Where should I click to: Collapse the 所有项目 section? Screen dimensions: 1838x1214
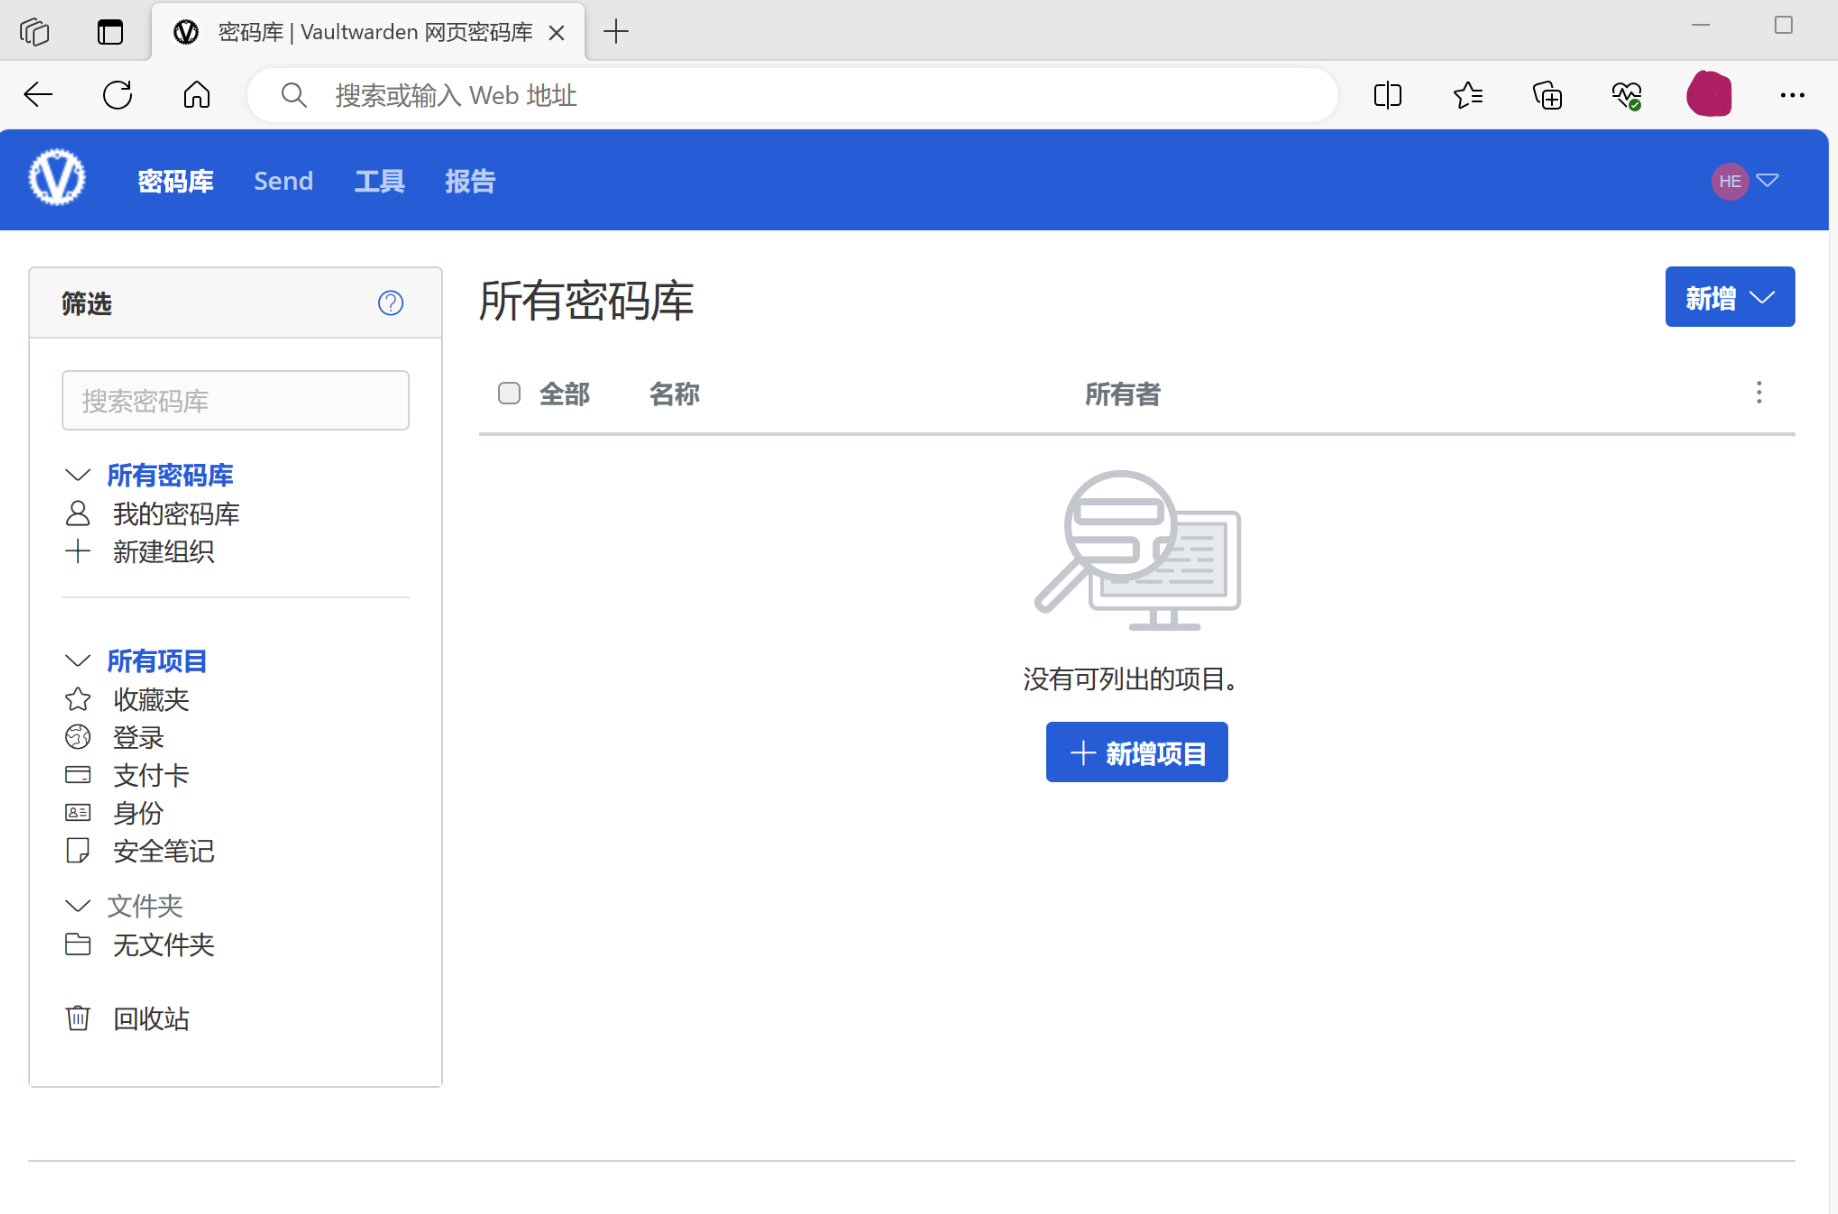78,660
